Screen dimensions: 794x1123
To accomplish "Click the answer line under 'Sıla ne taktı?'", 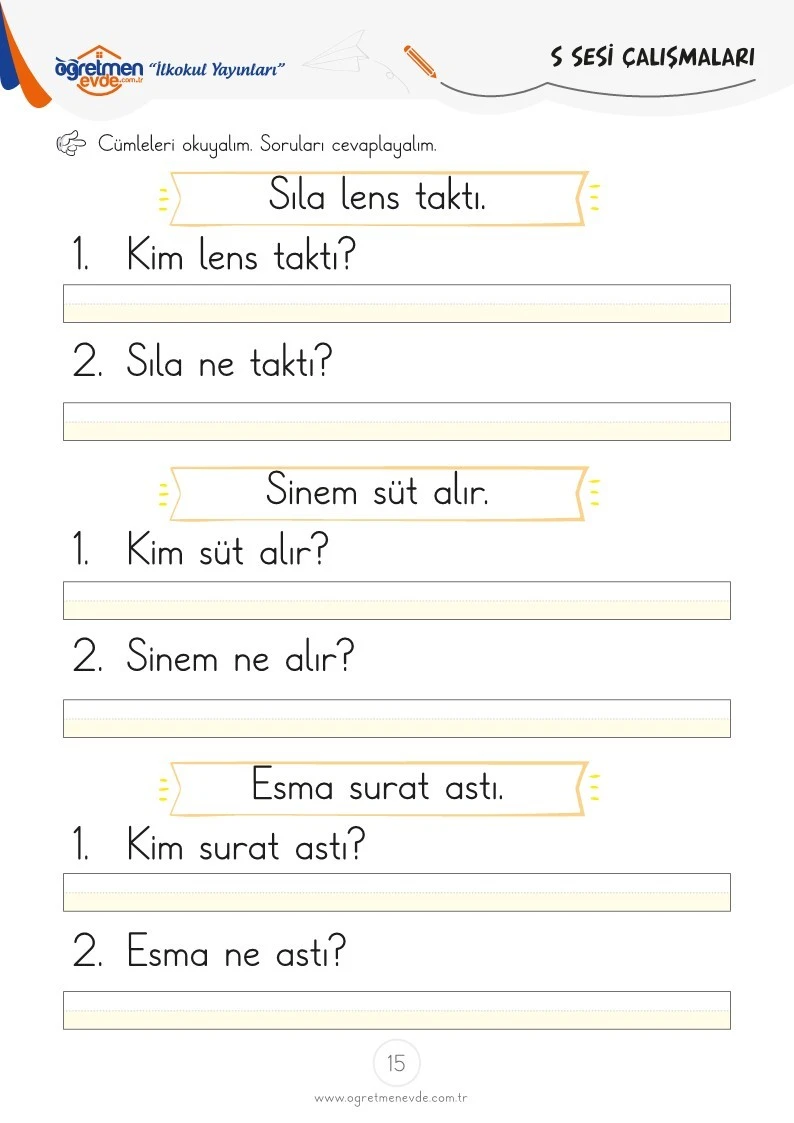I will tap(397, 421).
